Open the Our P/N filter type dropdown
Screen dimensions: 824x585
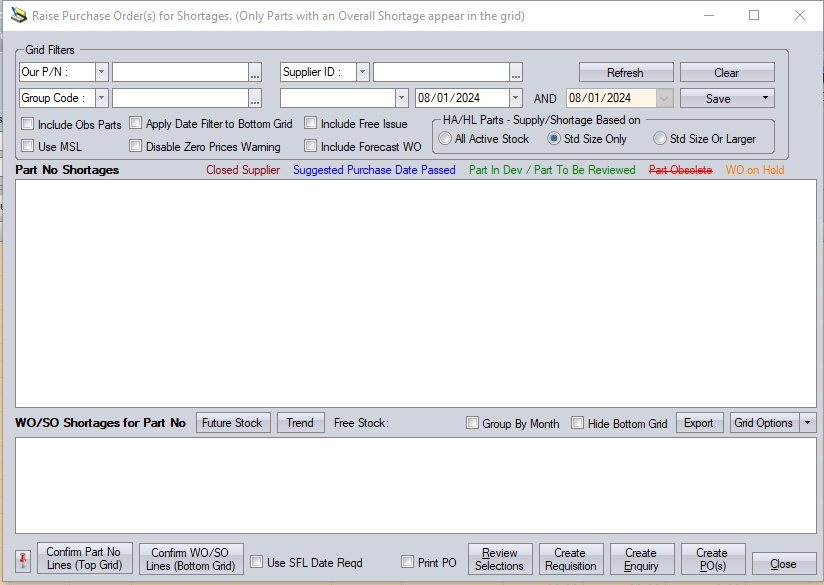101,72
